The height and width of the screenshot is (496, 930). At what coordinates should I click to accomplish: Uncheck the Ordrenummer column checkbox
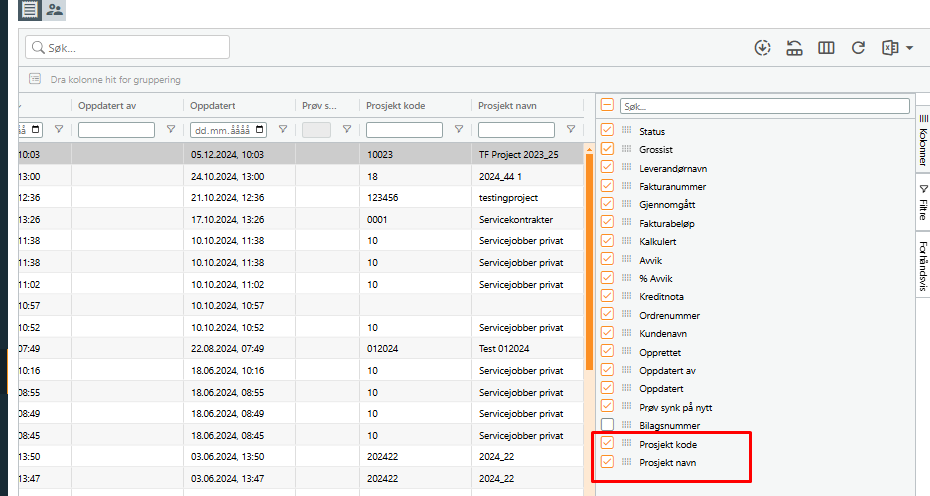point(607,314)
